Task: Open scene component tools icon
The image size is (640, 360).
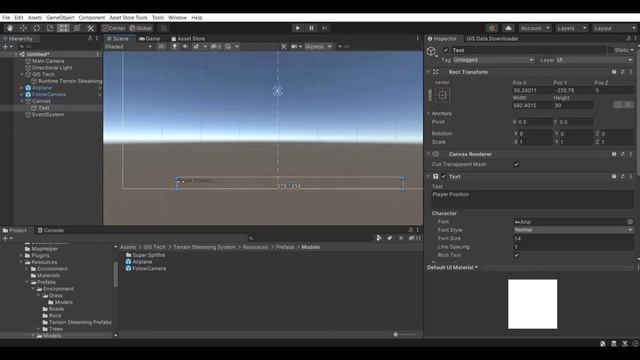Action: [284, 47]
